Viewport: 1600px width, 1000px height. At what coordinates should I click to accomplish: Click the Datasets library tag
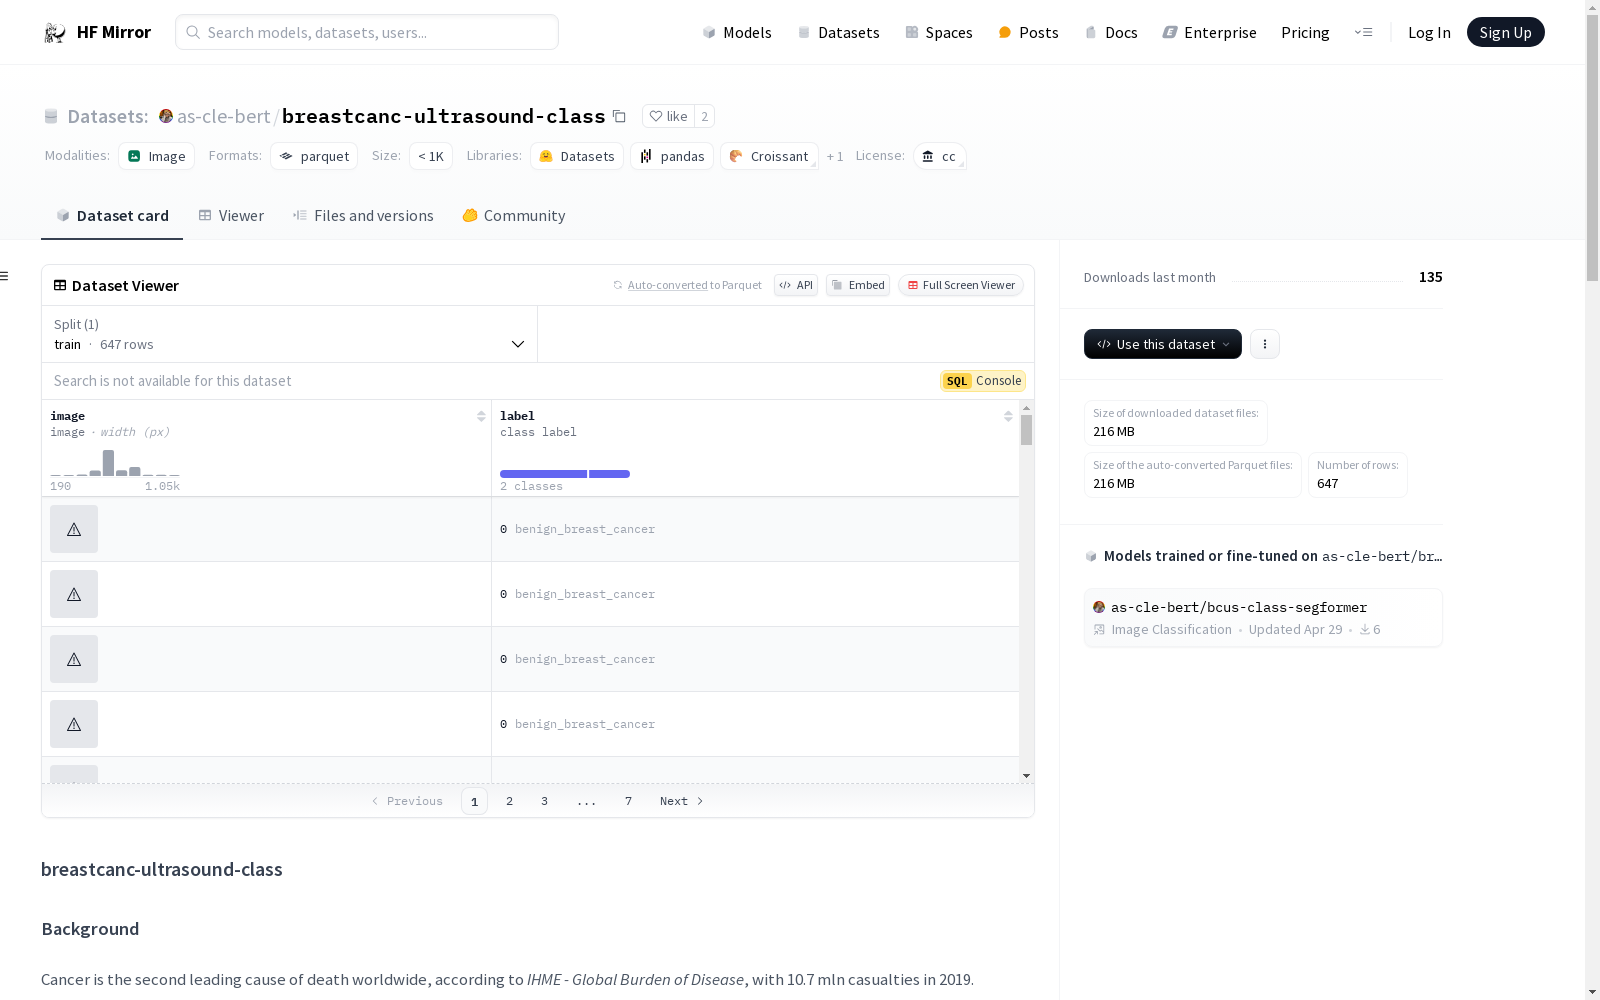pos(577,156)
